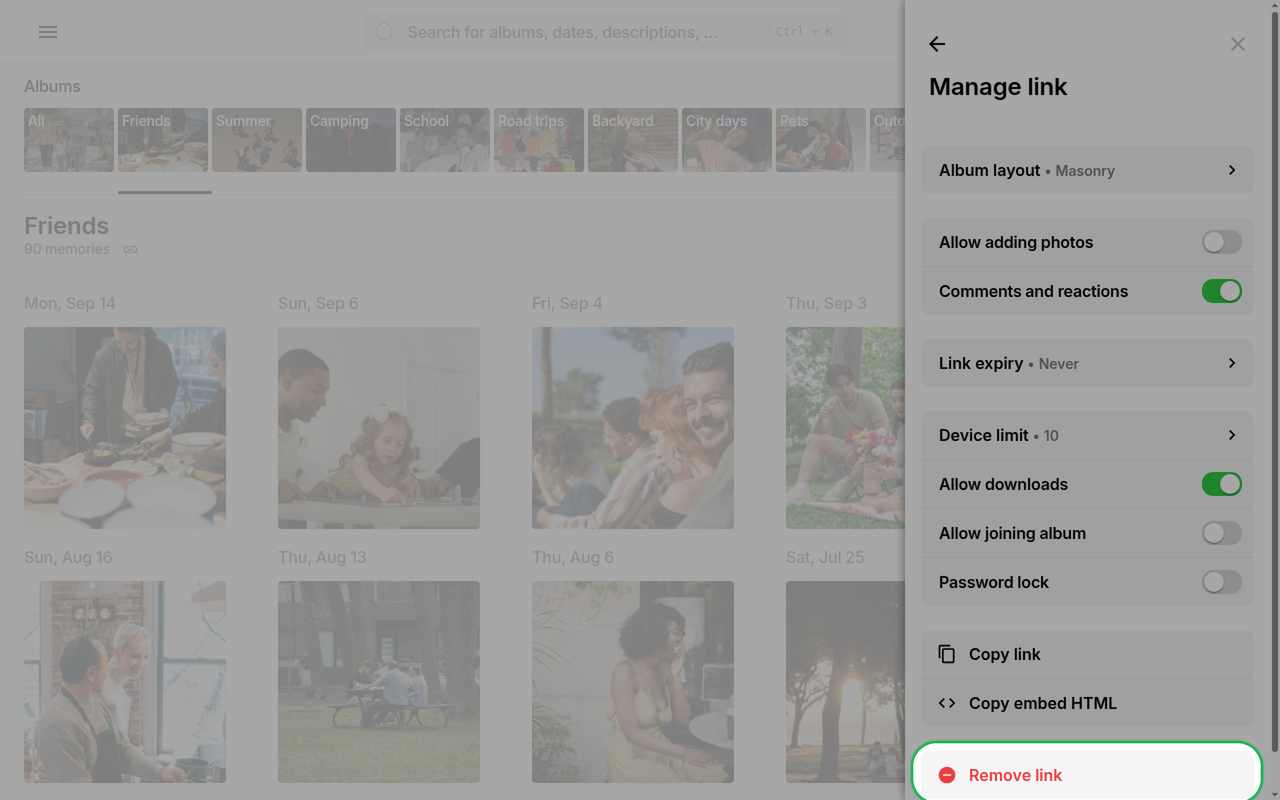Viewport: 1280px width, 800px height.
Task: Go back with the arrow icon
Action: (x=937, y=44)
